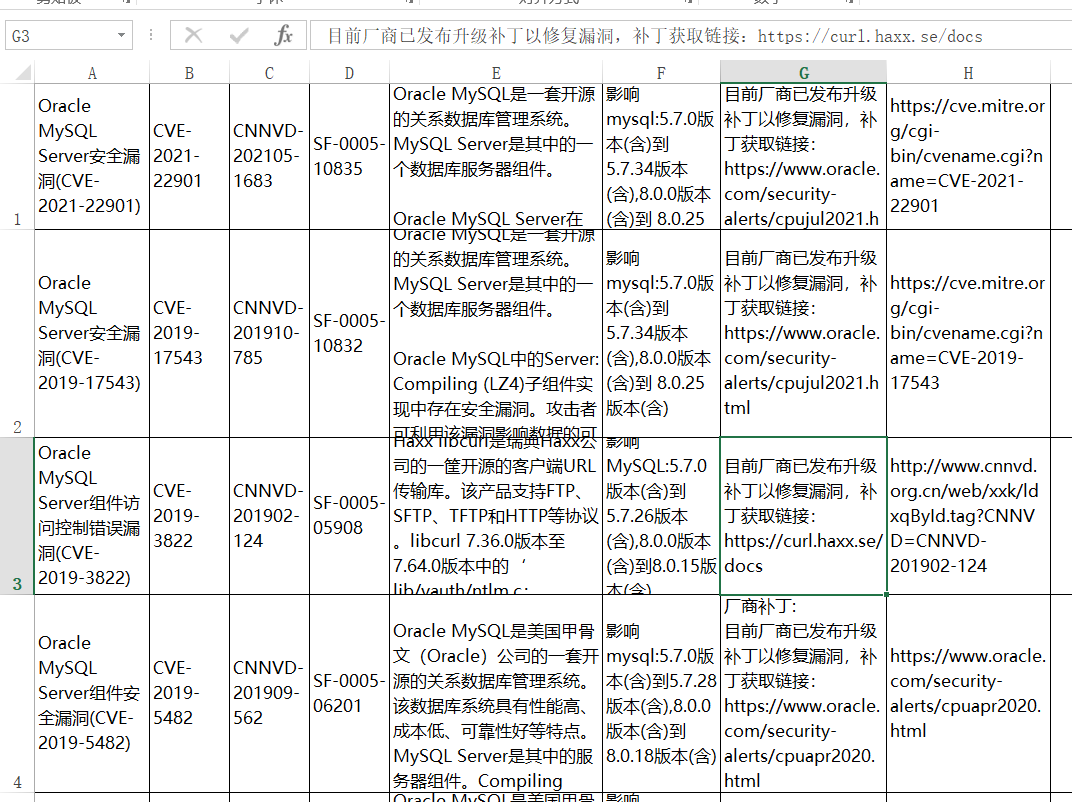Click G2 cell with cpujul2021.html patch link

(803, 334)
